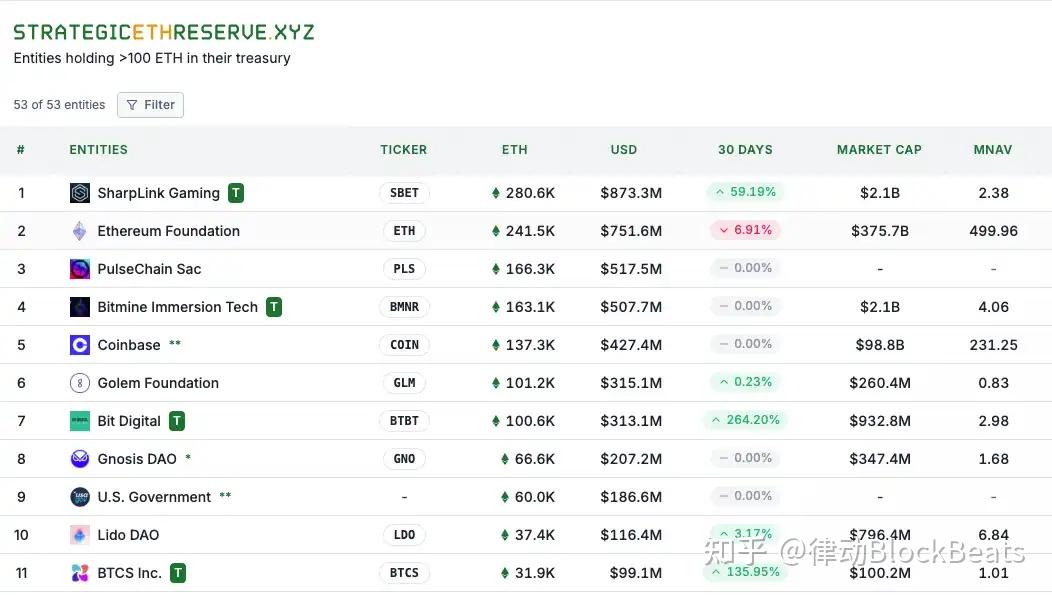Open the Bitmine Immersion Tech entity link
Viewport: 1052px width, 595px height.
pos(177,307)
